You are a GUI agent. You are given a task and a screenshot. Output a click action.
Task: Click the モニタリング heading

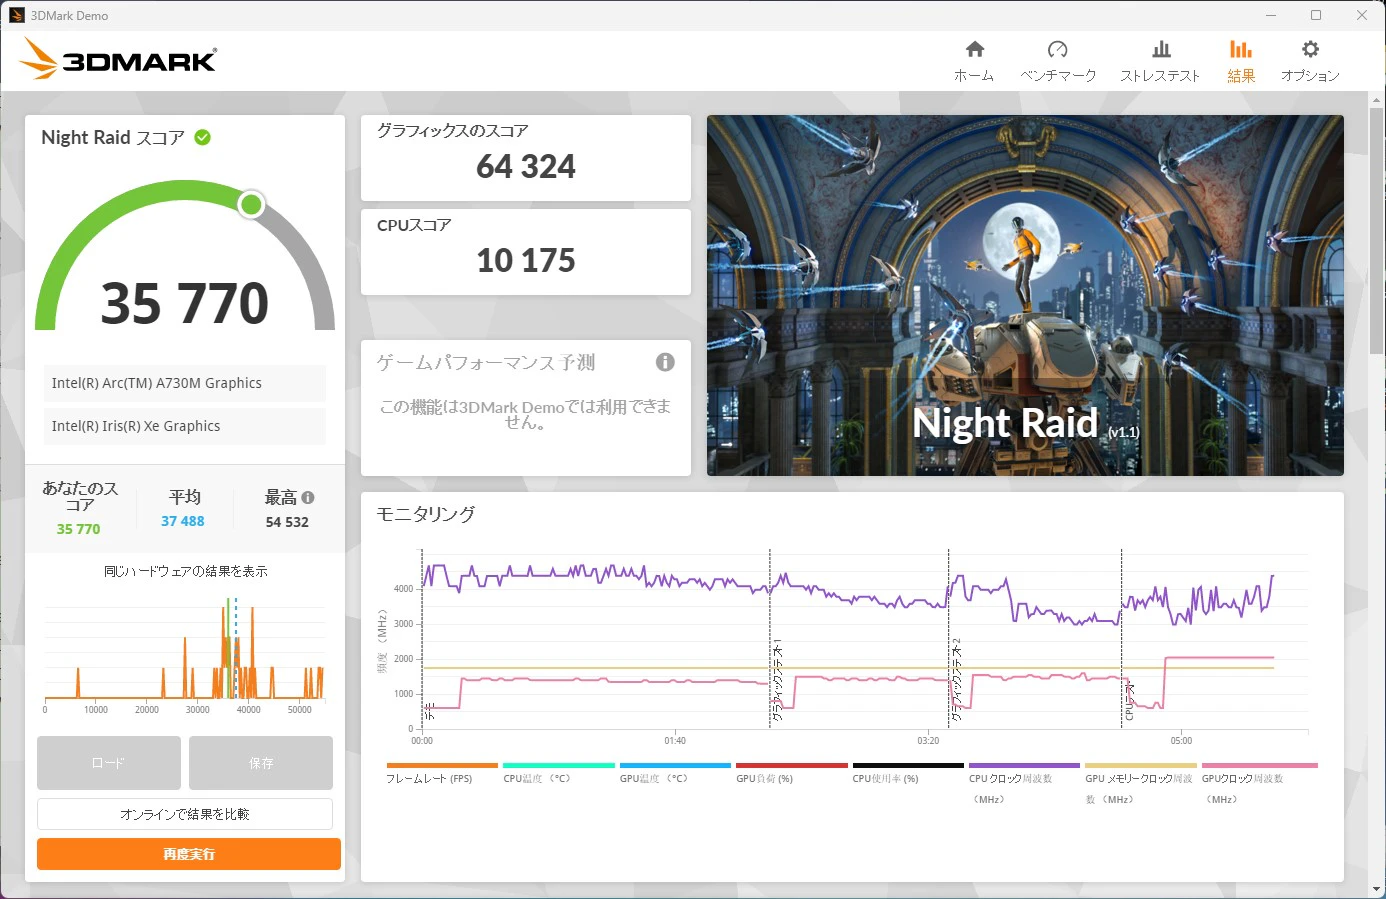426,514
